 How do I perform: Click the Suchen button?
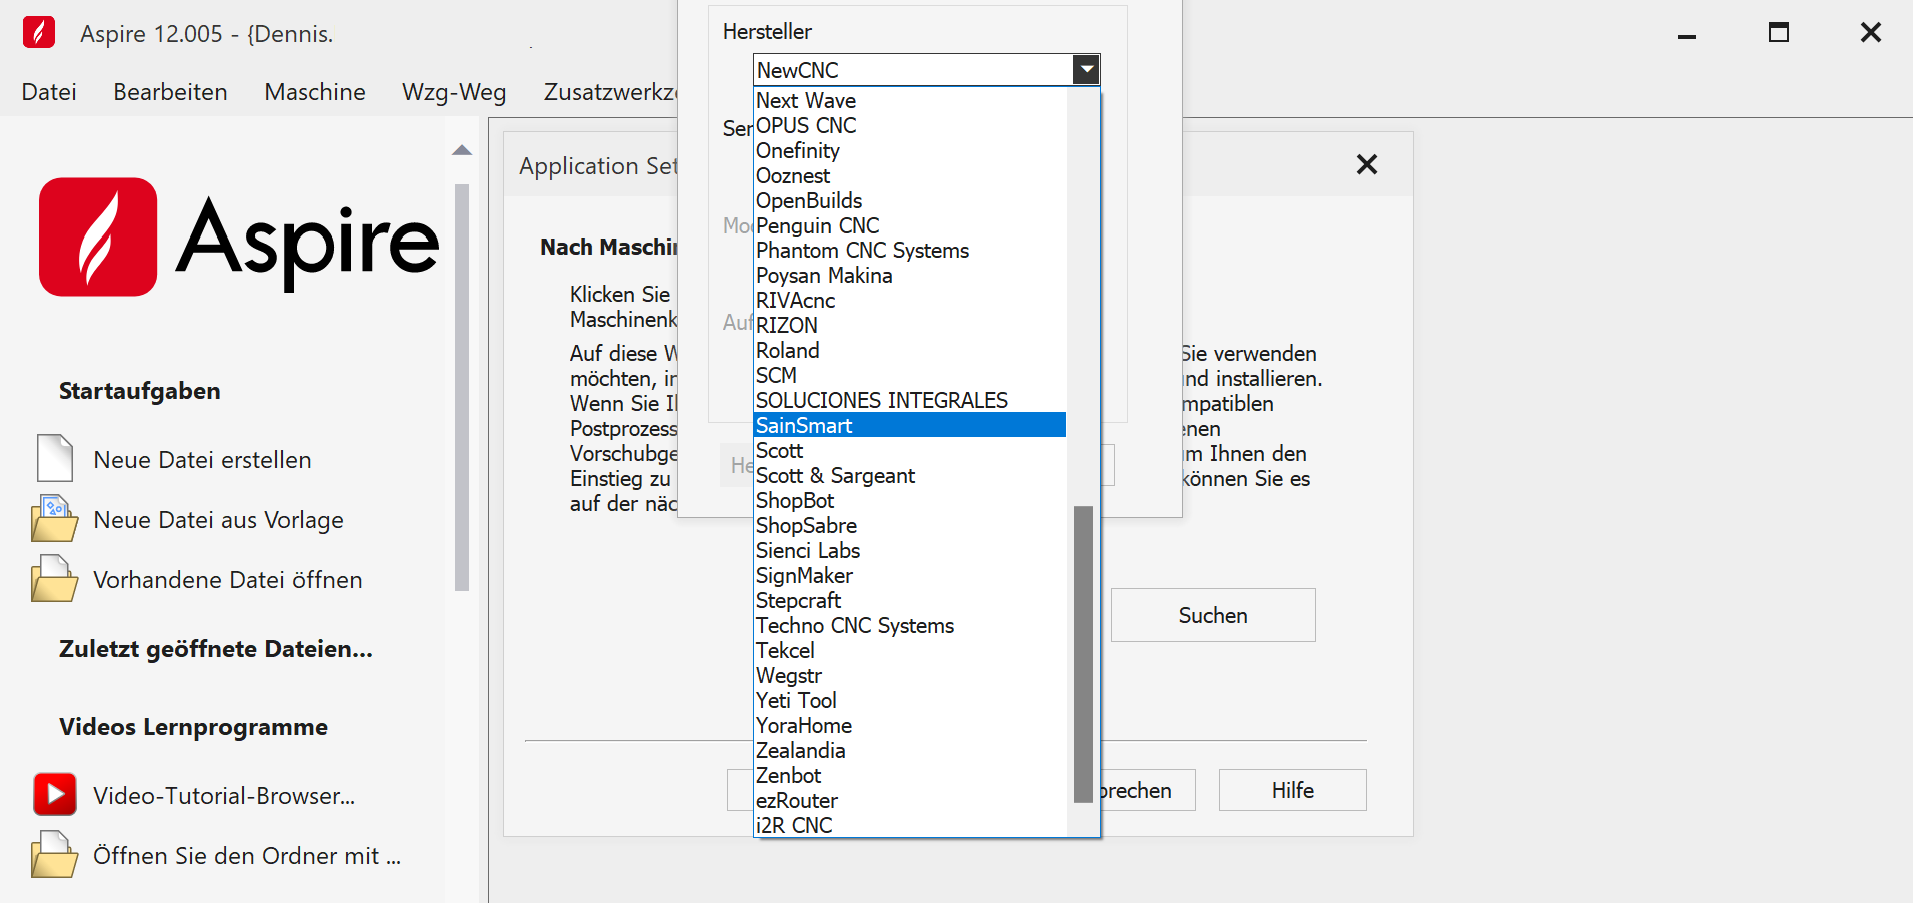point(1213,615)
